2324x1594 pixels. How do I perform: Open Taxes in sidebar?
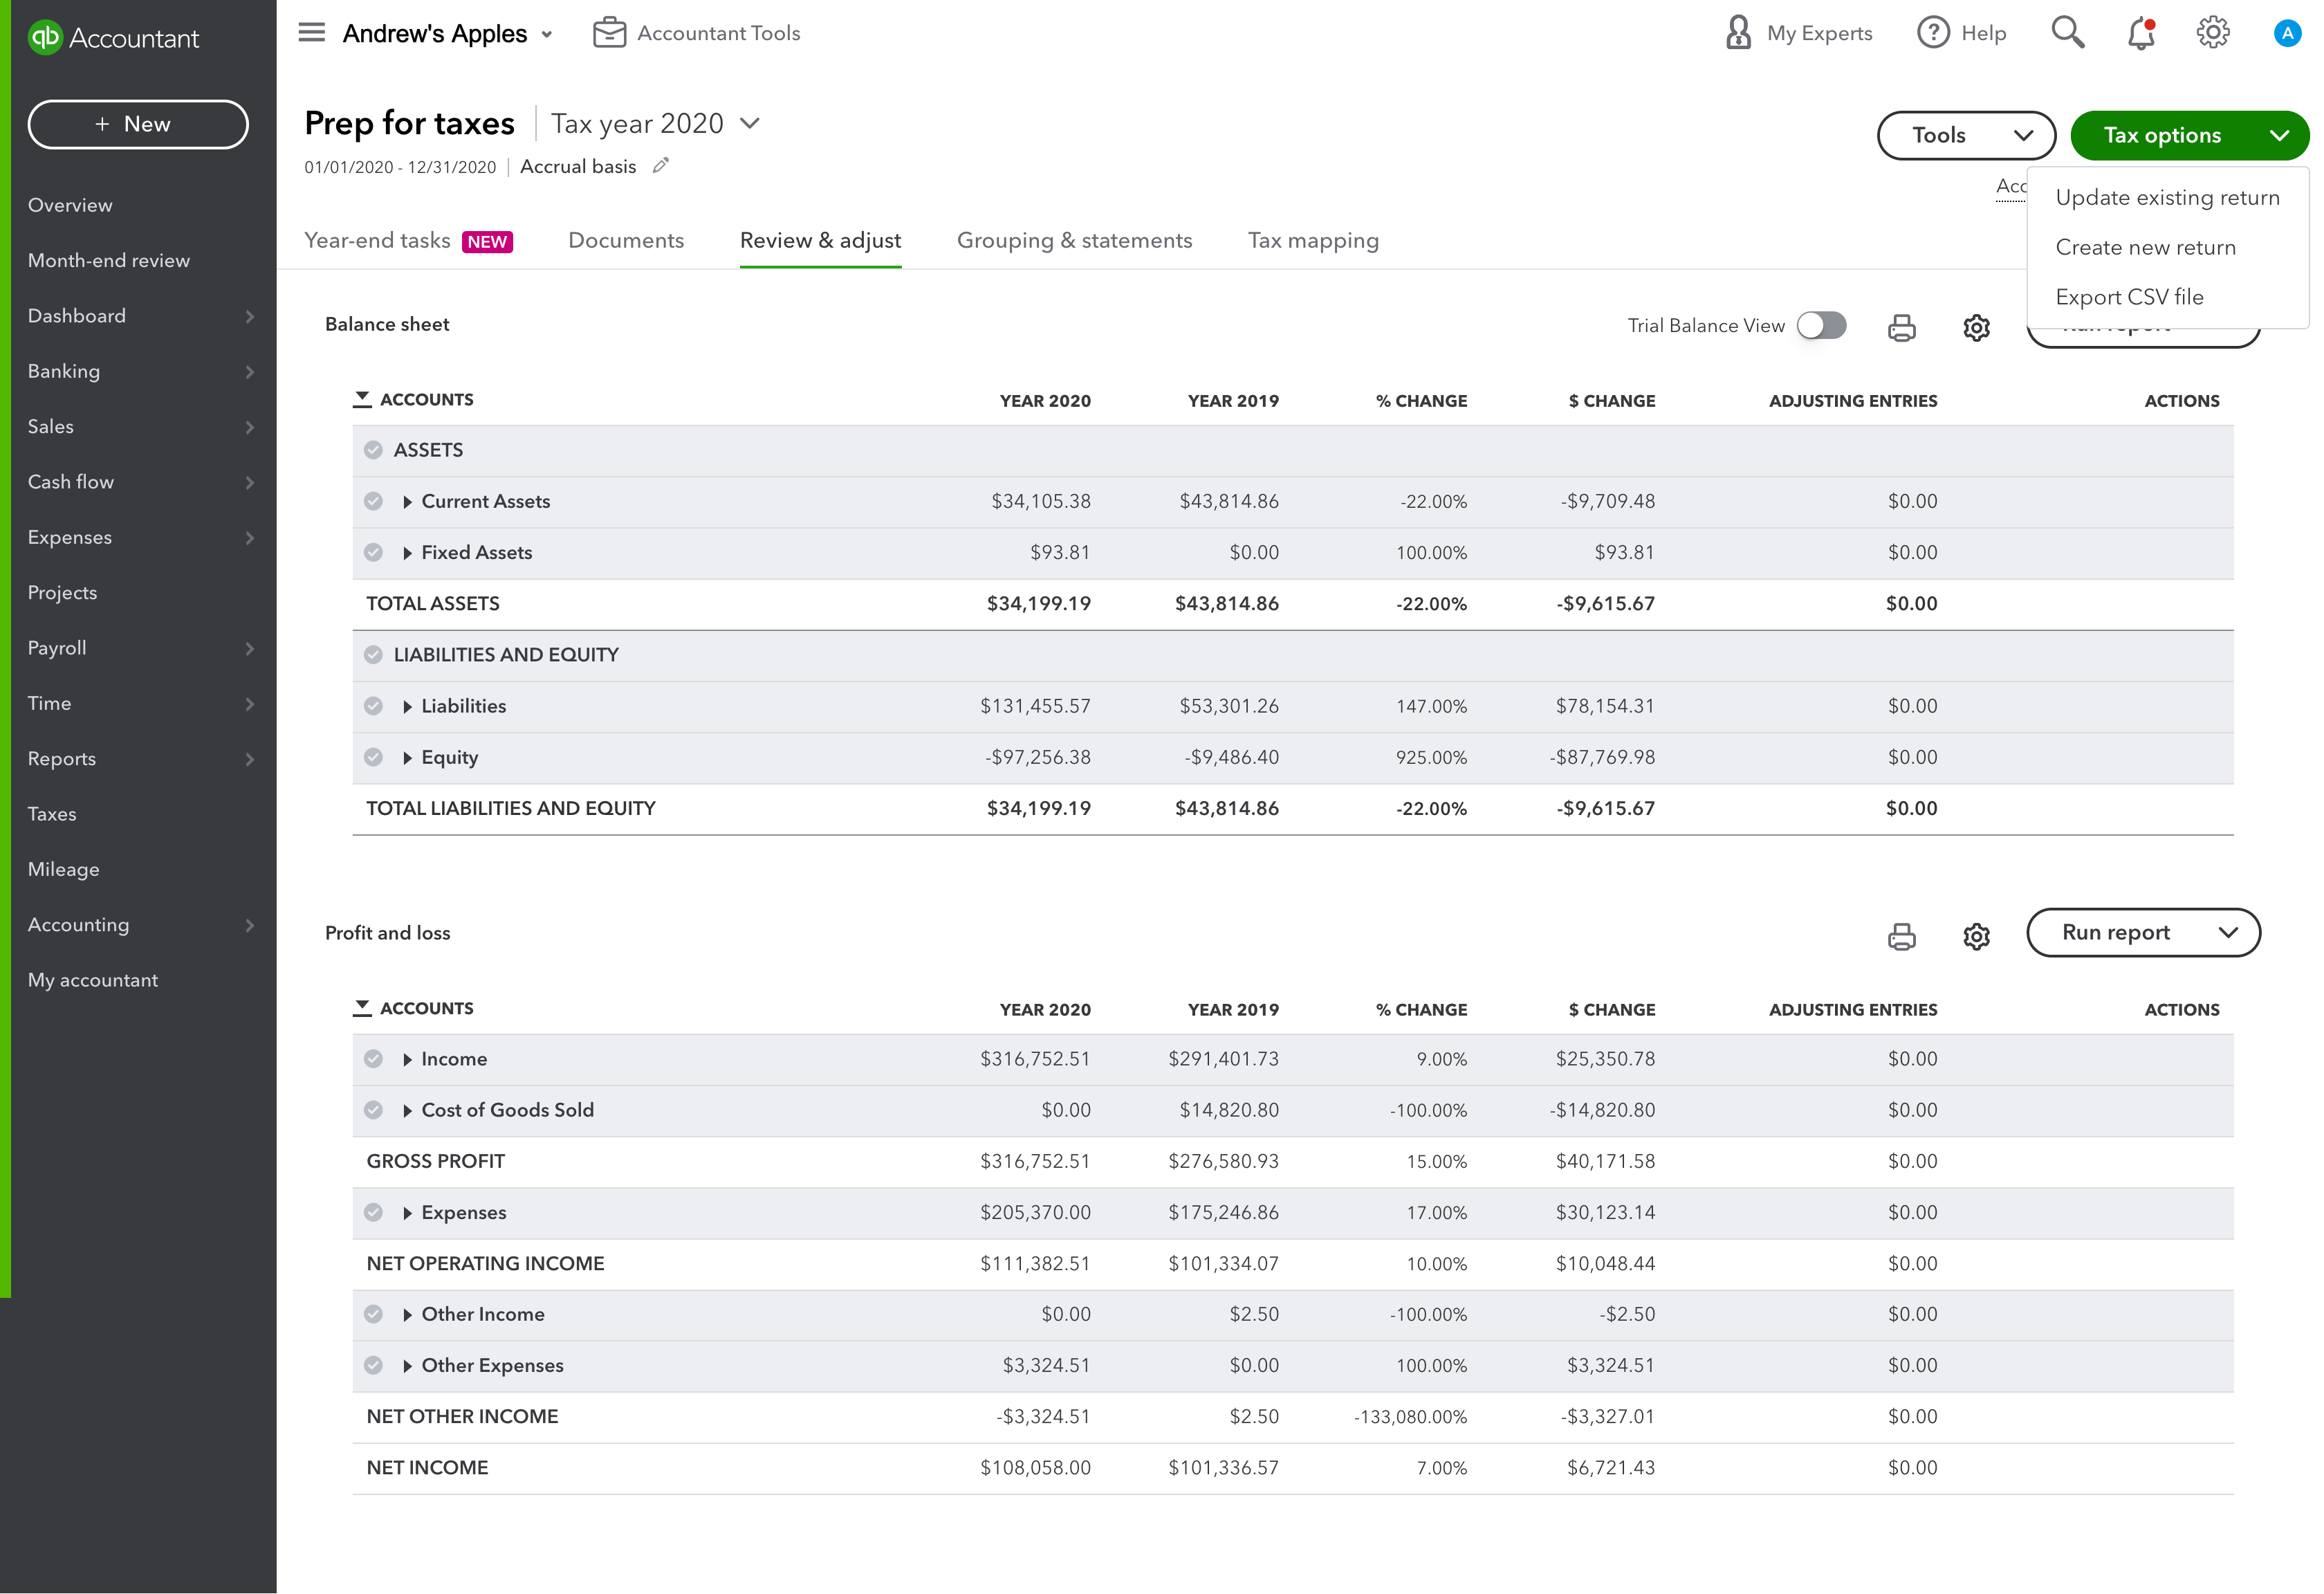[x=52, y=814]
